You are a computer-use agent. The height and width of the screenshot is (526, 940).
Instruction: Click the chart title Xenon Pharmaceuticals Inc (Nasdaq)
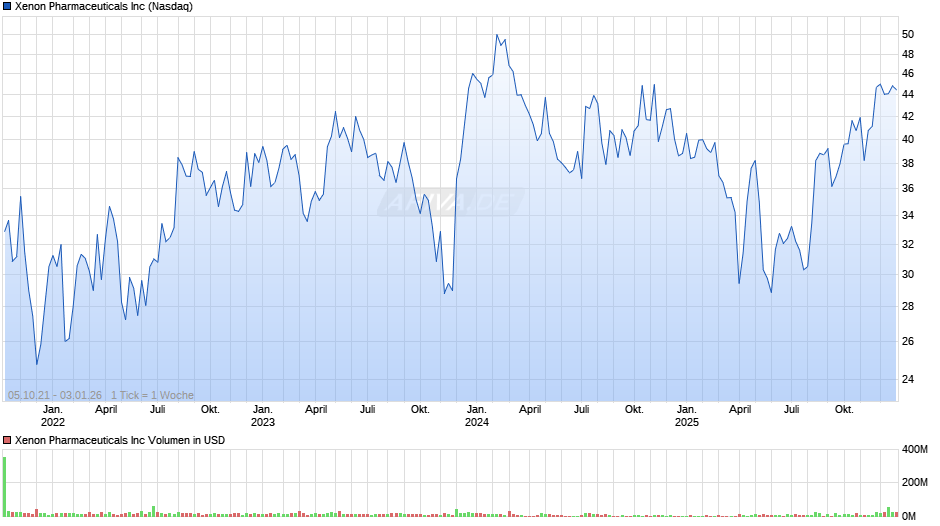[104, 7]
